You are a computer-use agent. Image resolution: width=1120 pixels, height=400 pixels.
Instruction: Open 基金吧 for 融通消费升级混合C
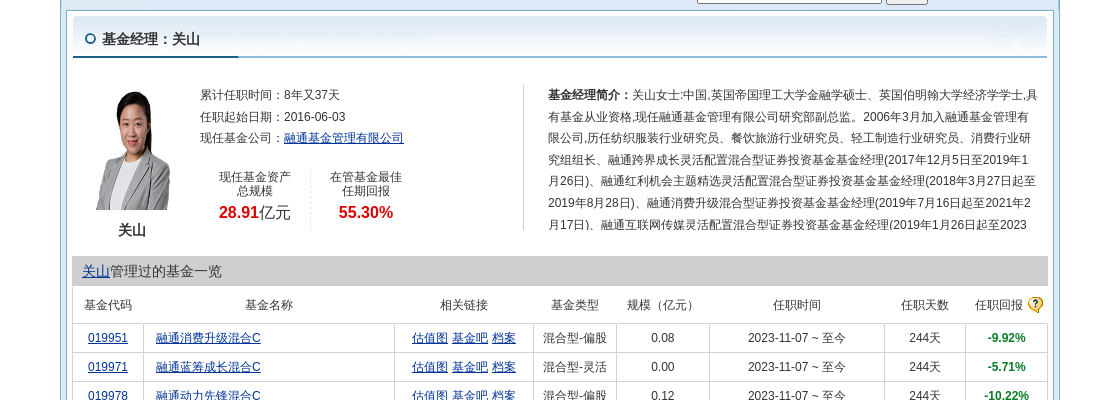[469, 338]
